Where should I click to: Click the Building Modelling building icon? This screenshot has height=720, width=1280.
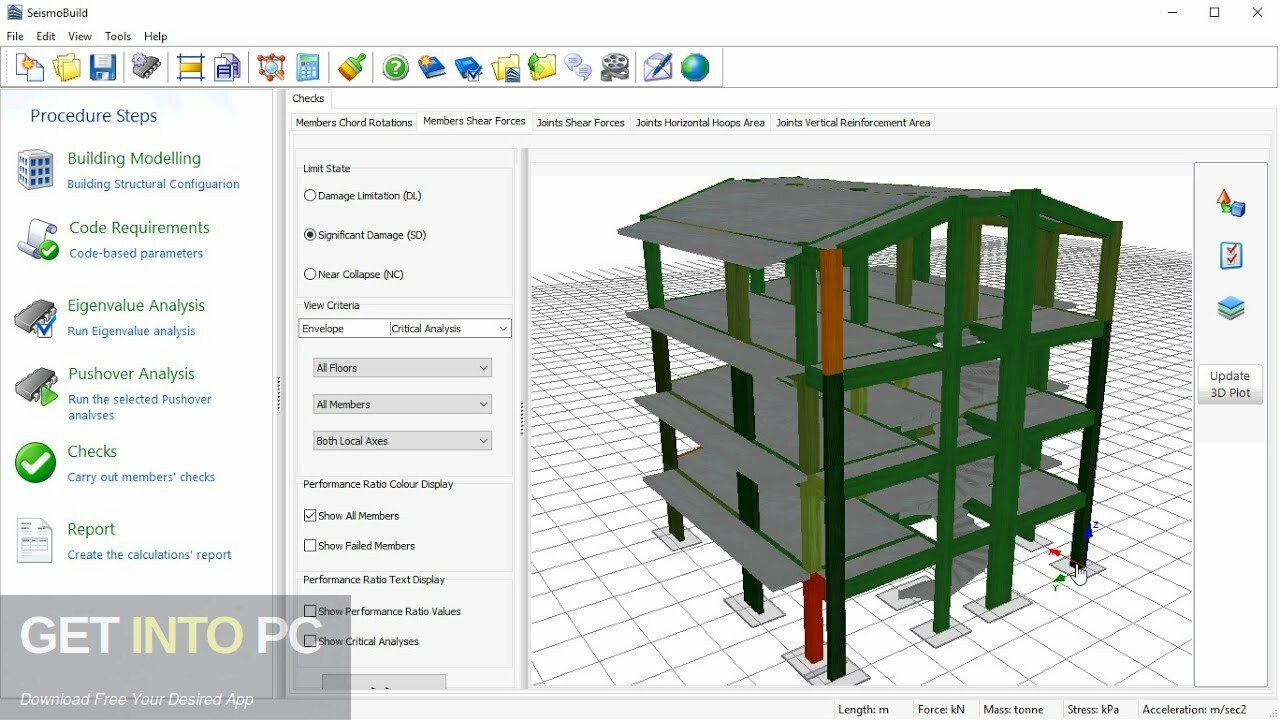coord(35,170)
